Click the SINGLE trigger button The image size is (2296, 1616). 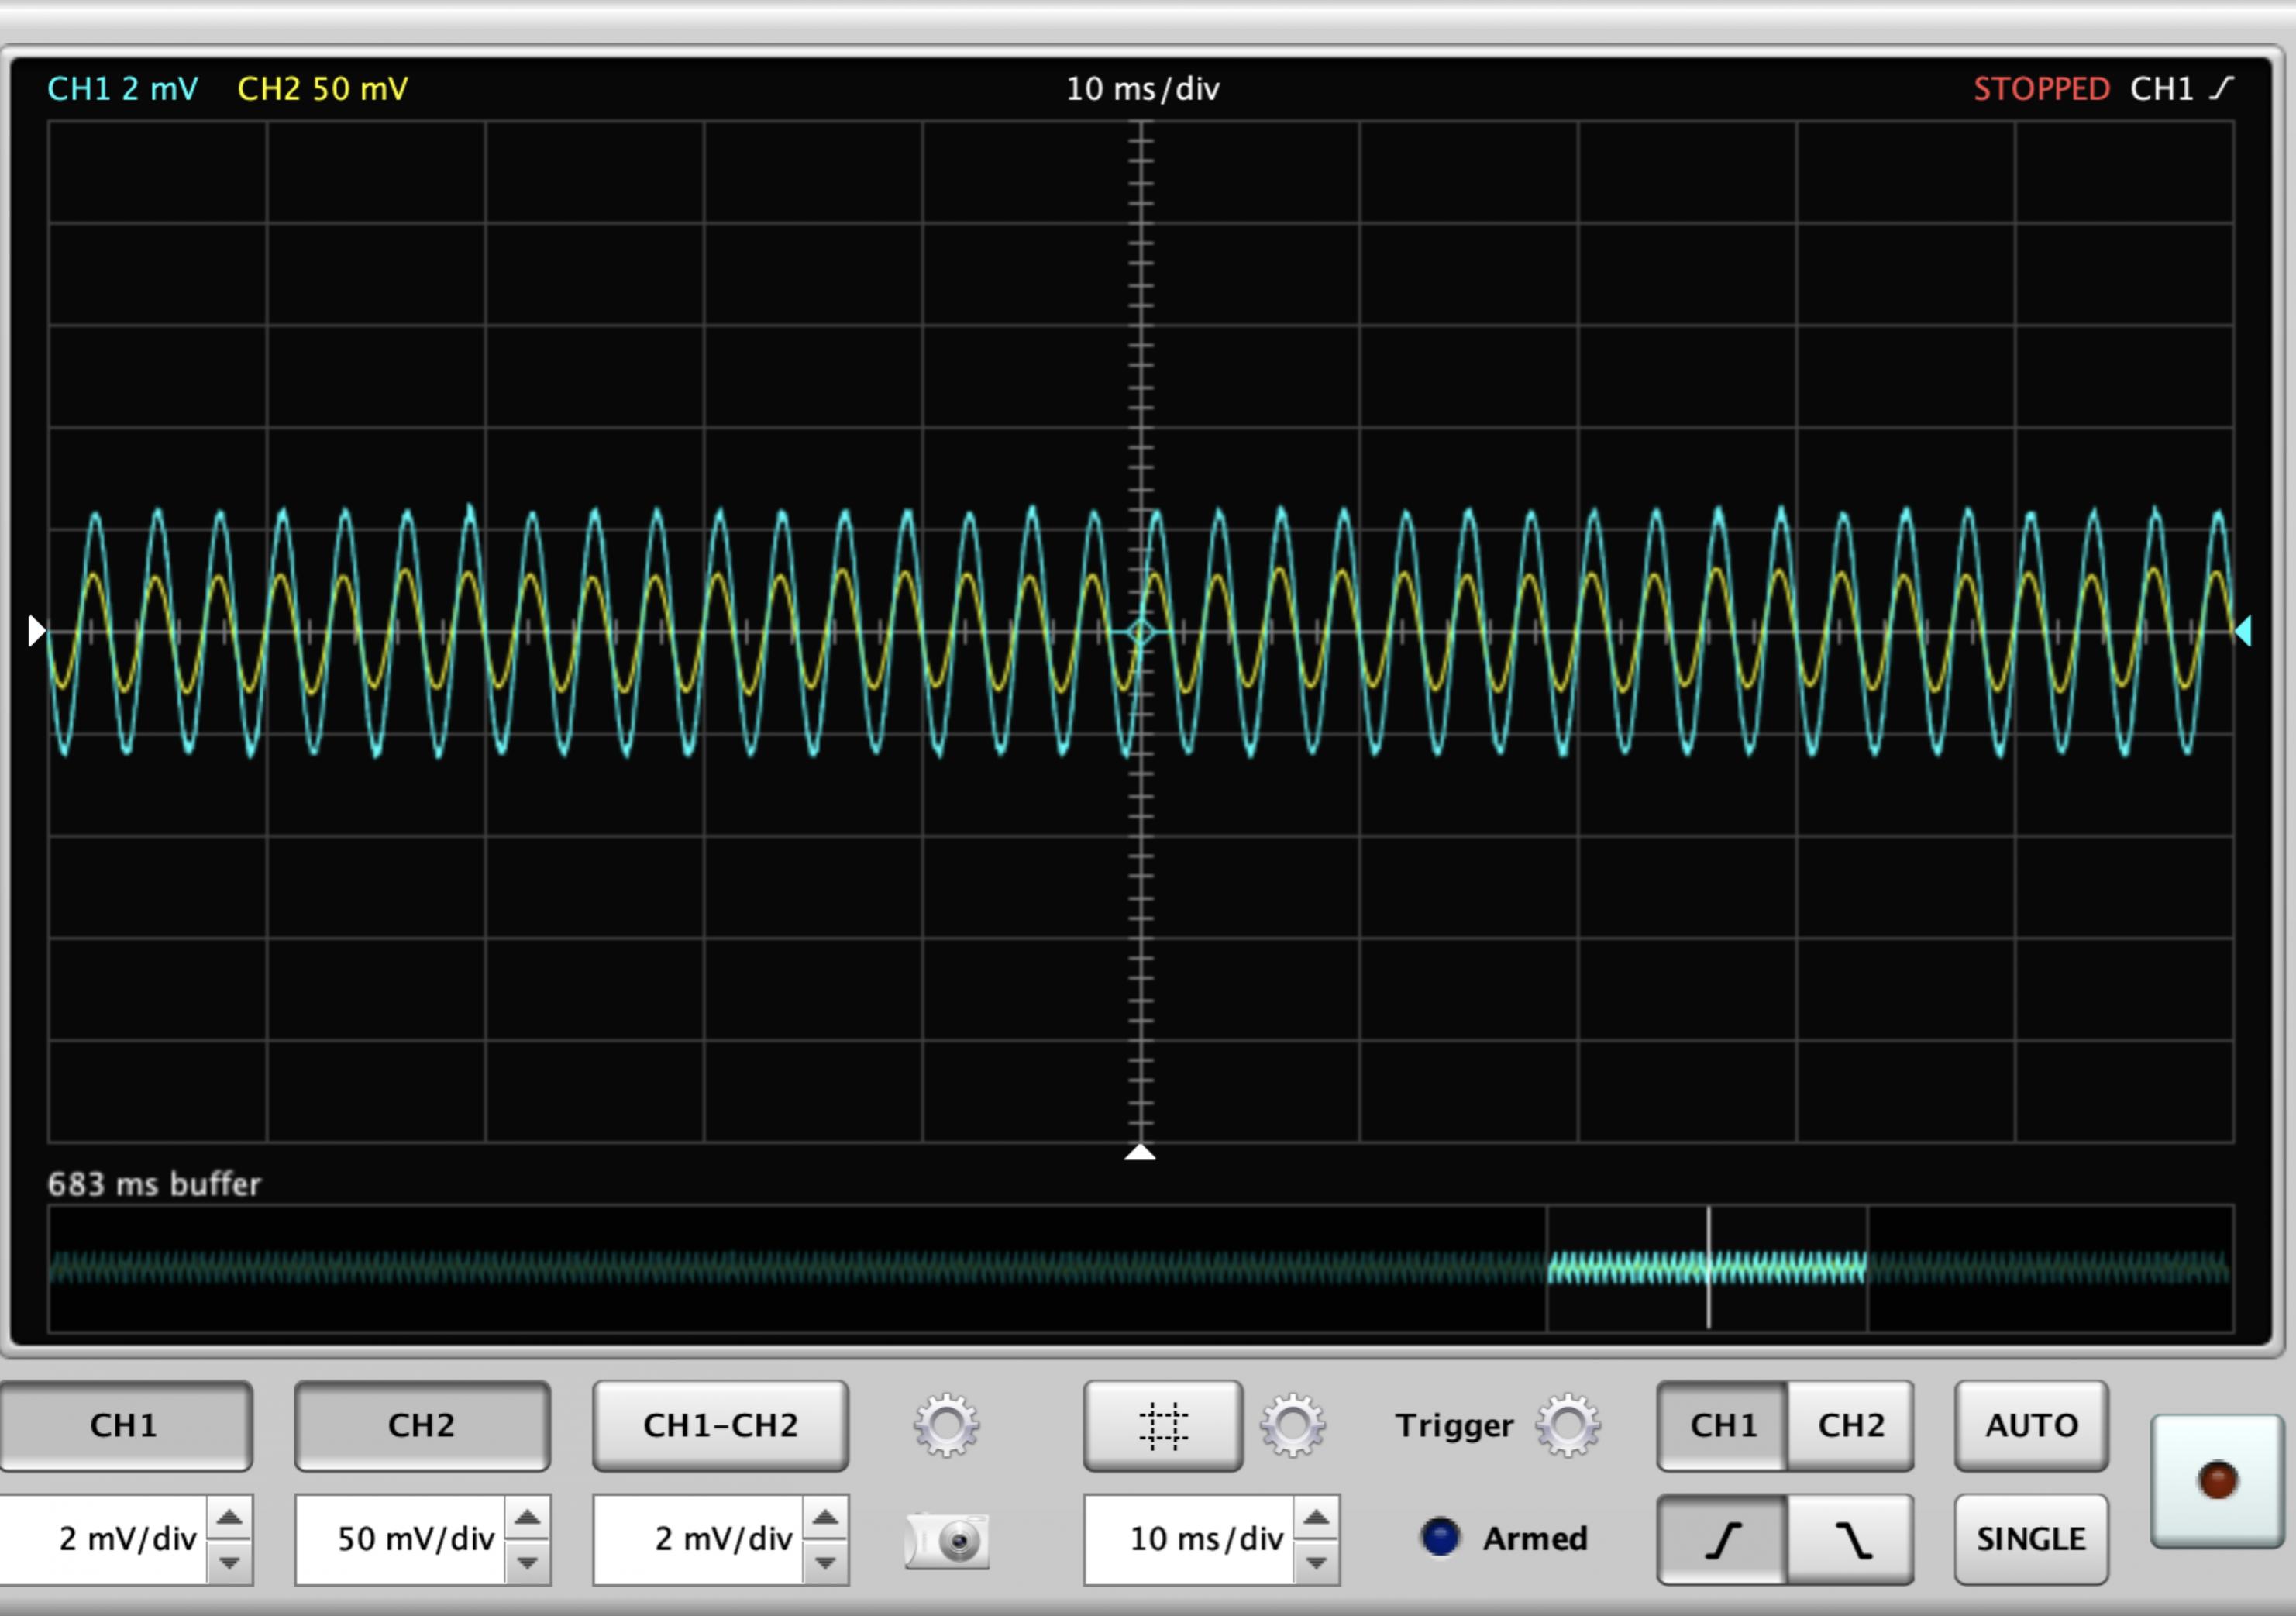[2031, 1539]
